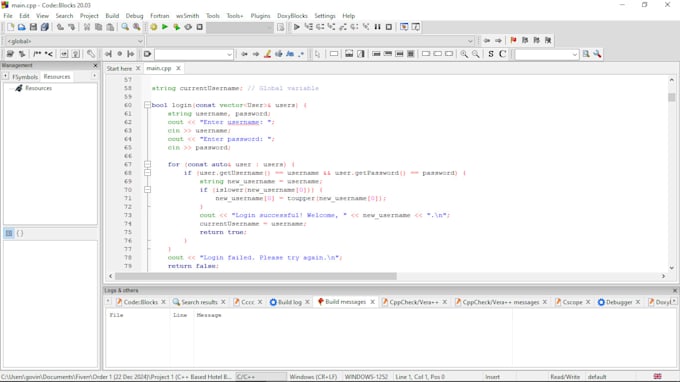Click the Abort build stop icon
680x382 pixels.
pyautogui.click(x=199, y=27)
